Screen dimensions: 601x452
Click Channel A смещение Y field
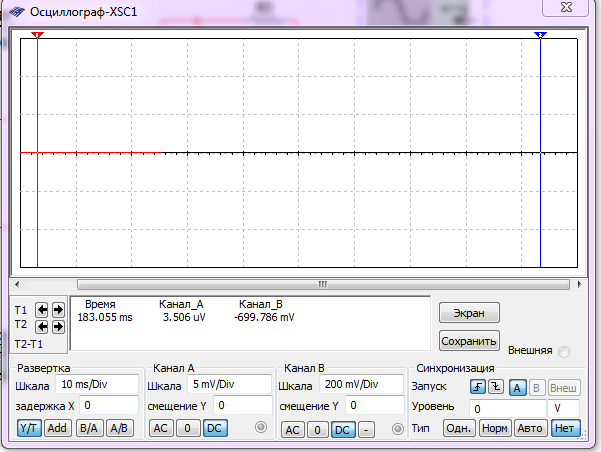click(242, 405)
